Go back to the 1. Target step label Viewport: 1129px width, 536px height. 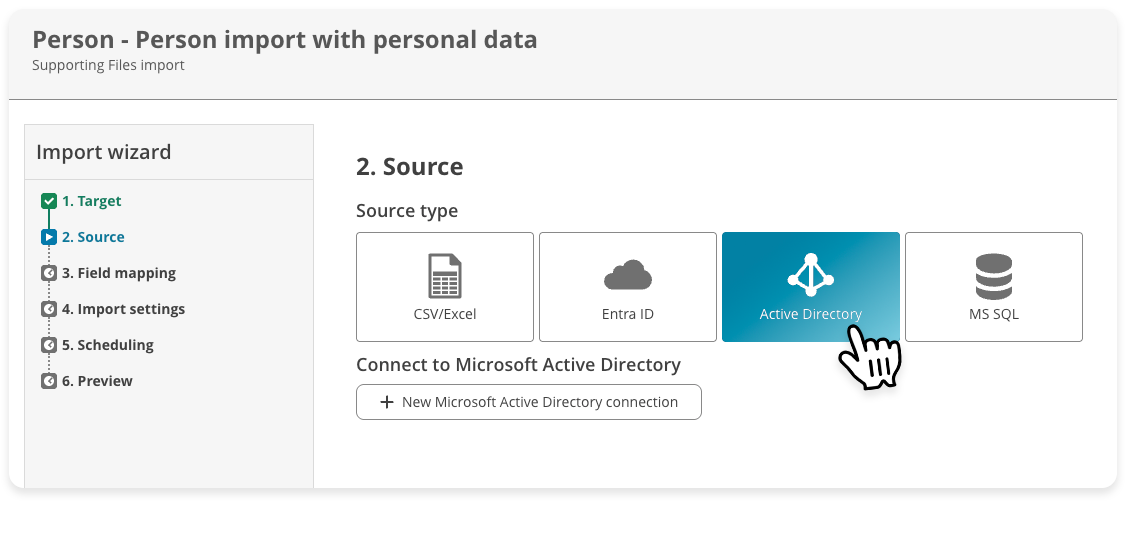(91, 201)
